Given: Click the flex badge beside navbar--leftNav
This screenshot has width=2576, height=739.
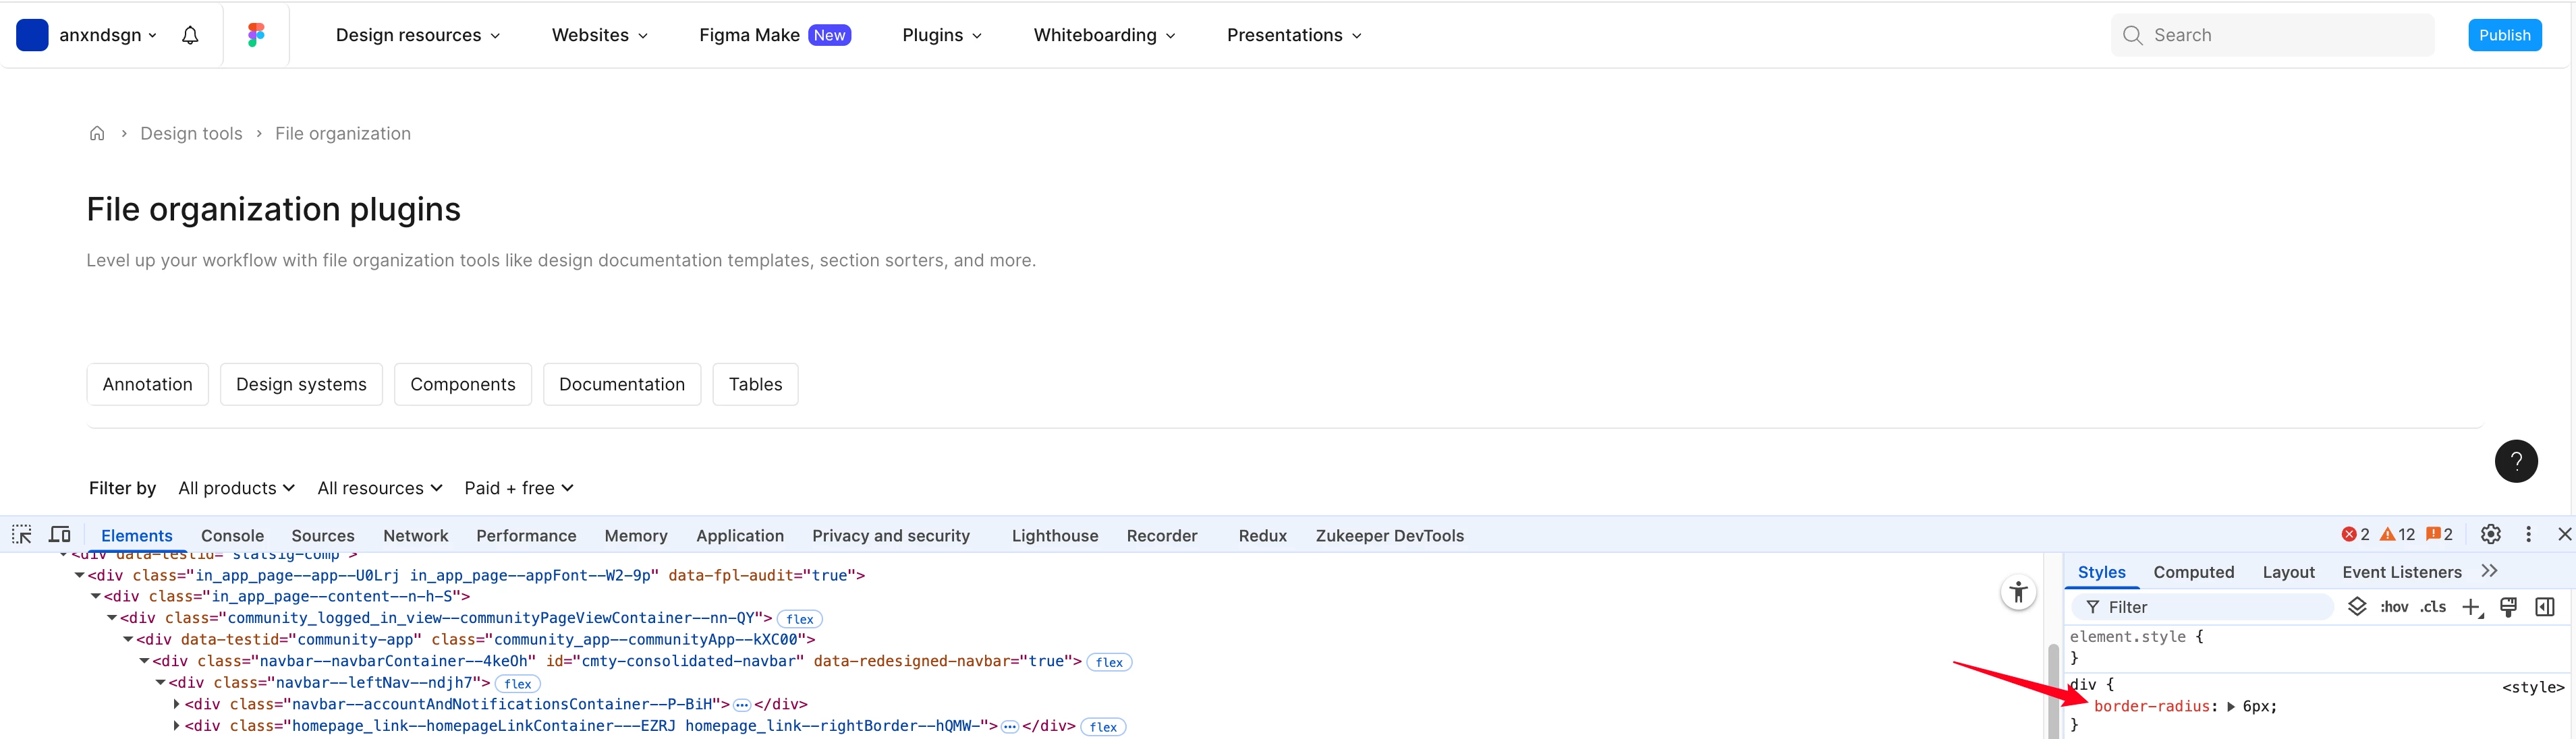Looking at the screenshot, I should [x=517, y=684].
